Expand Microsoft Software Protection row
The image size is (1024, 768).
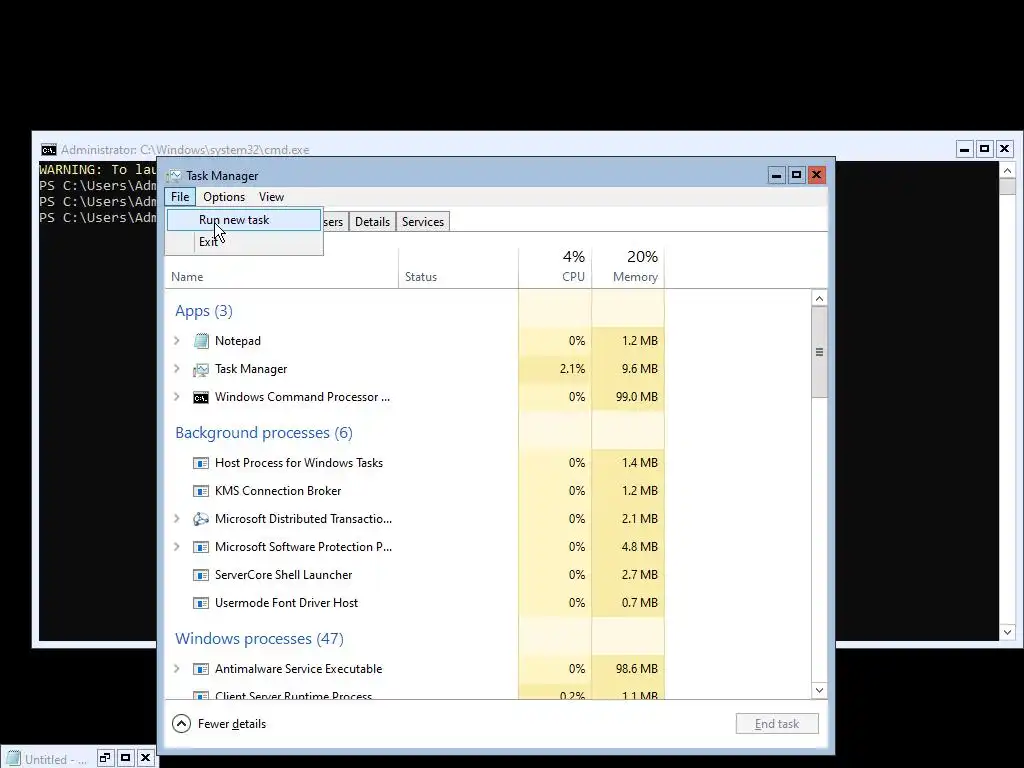tap(177, 547)
